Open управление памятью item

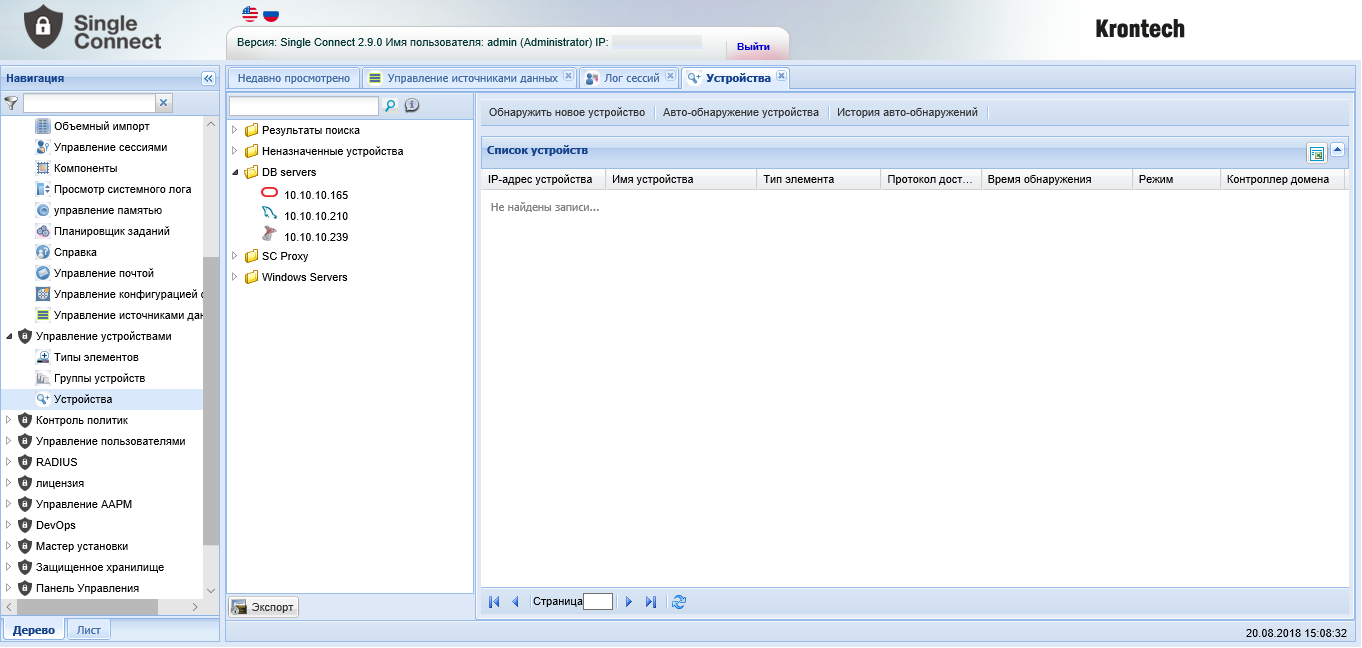pyautogui.click(x=107, y=210)
